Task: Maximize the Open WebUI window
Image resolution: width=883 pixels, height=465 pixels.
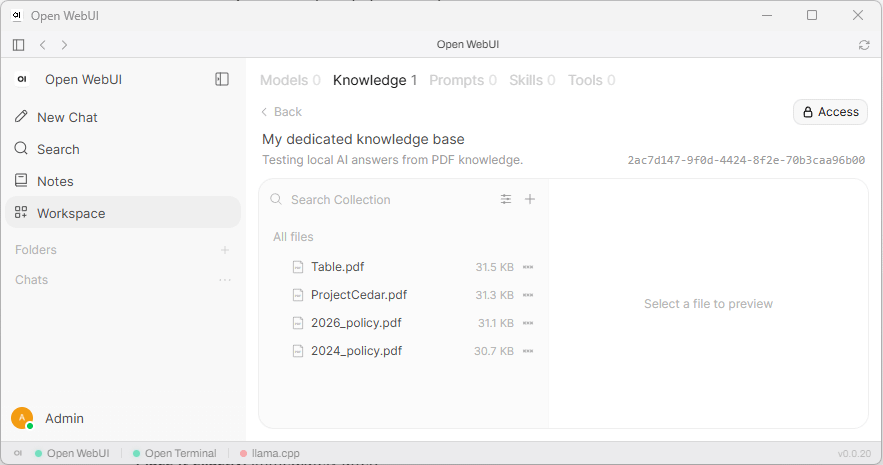Action: point(812,15)
